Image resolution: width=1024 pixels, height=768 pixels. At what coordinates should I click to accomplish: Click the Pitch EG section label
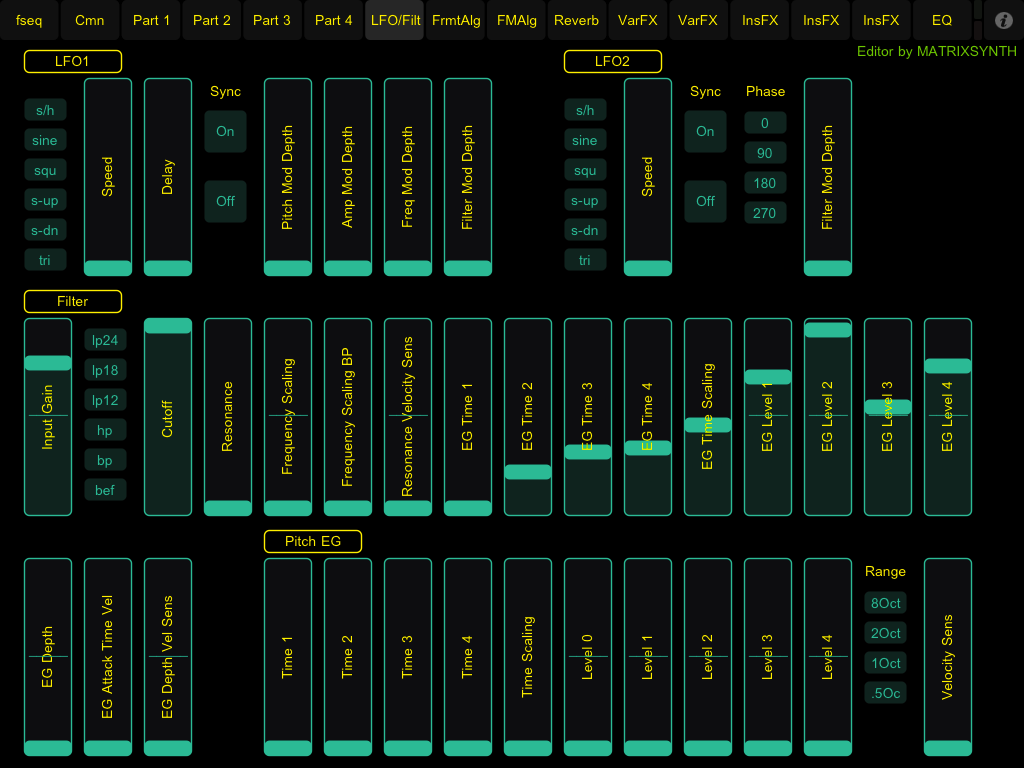pos(313,541)
